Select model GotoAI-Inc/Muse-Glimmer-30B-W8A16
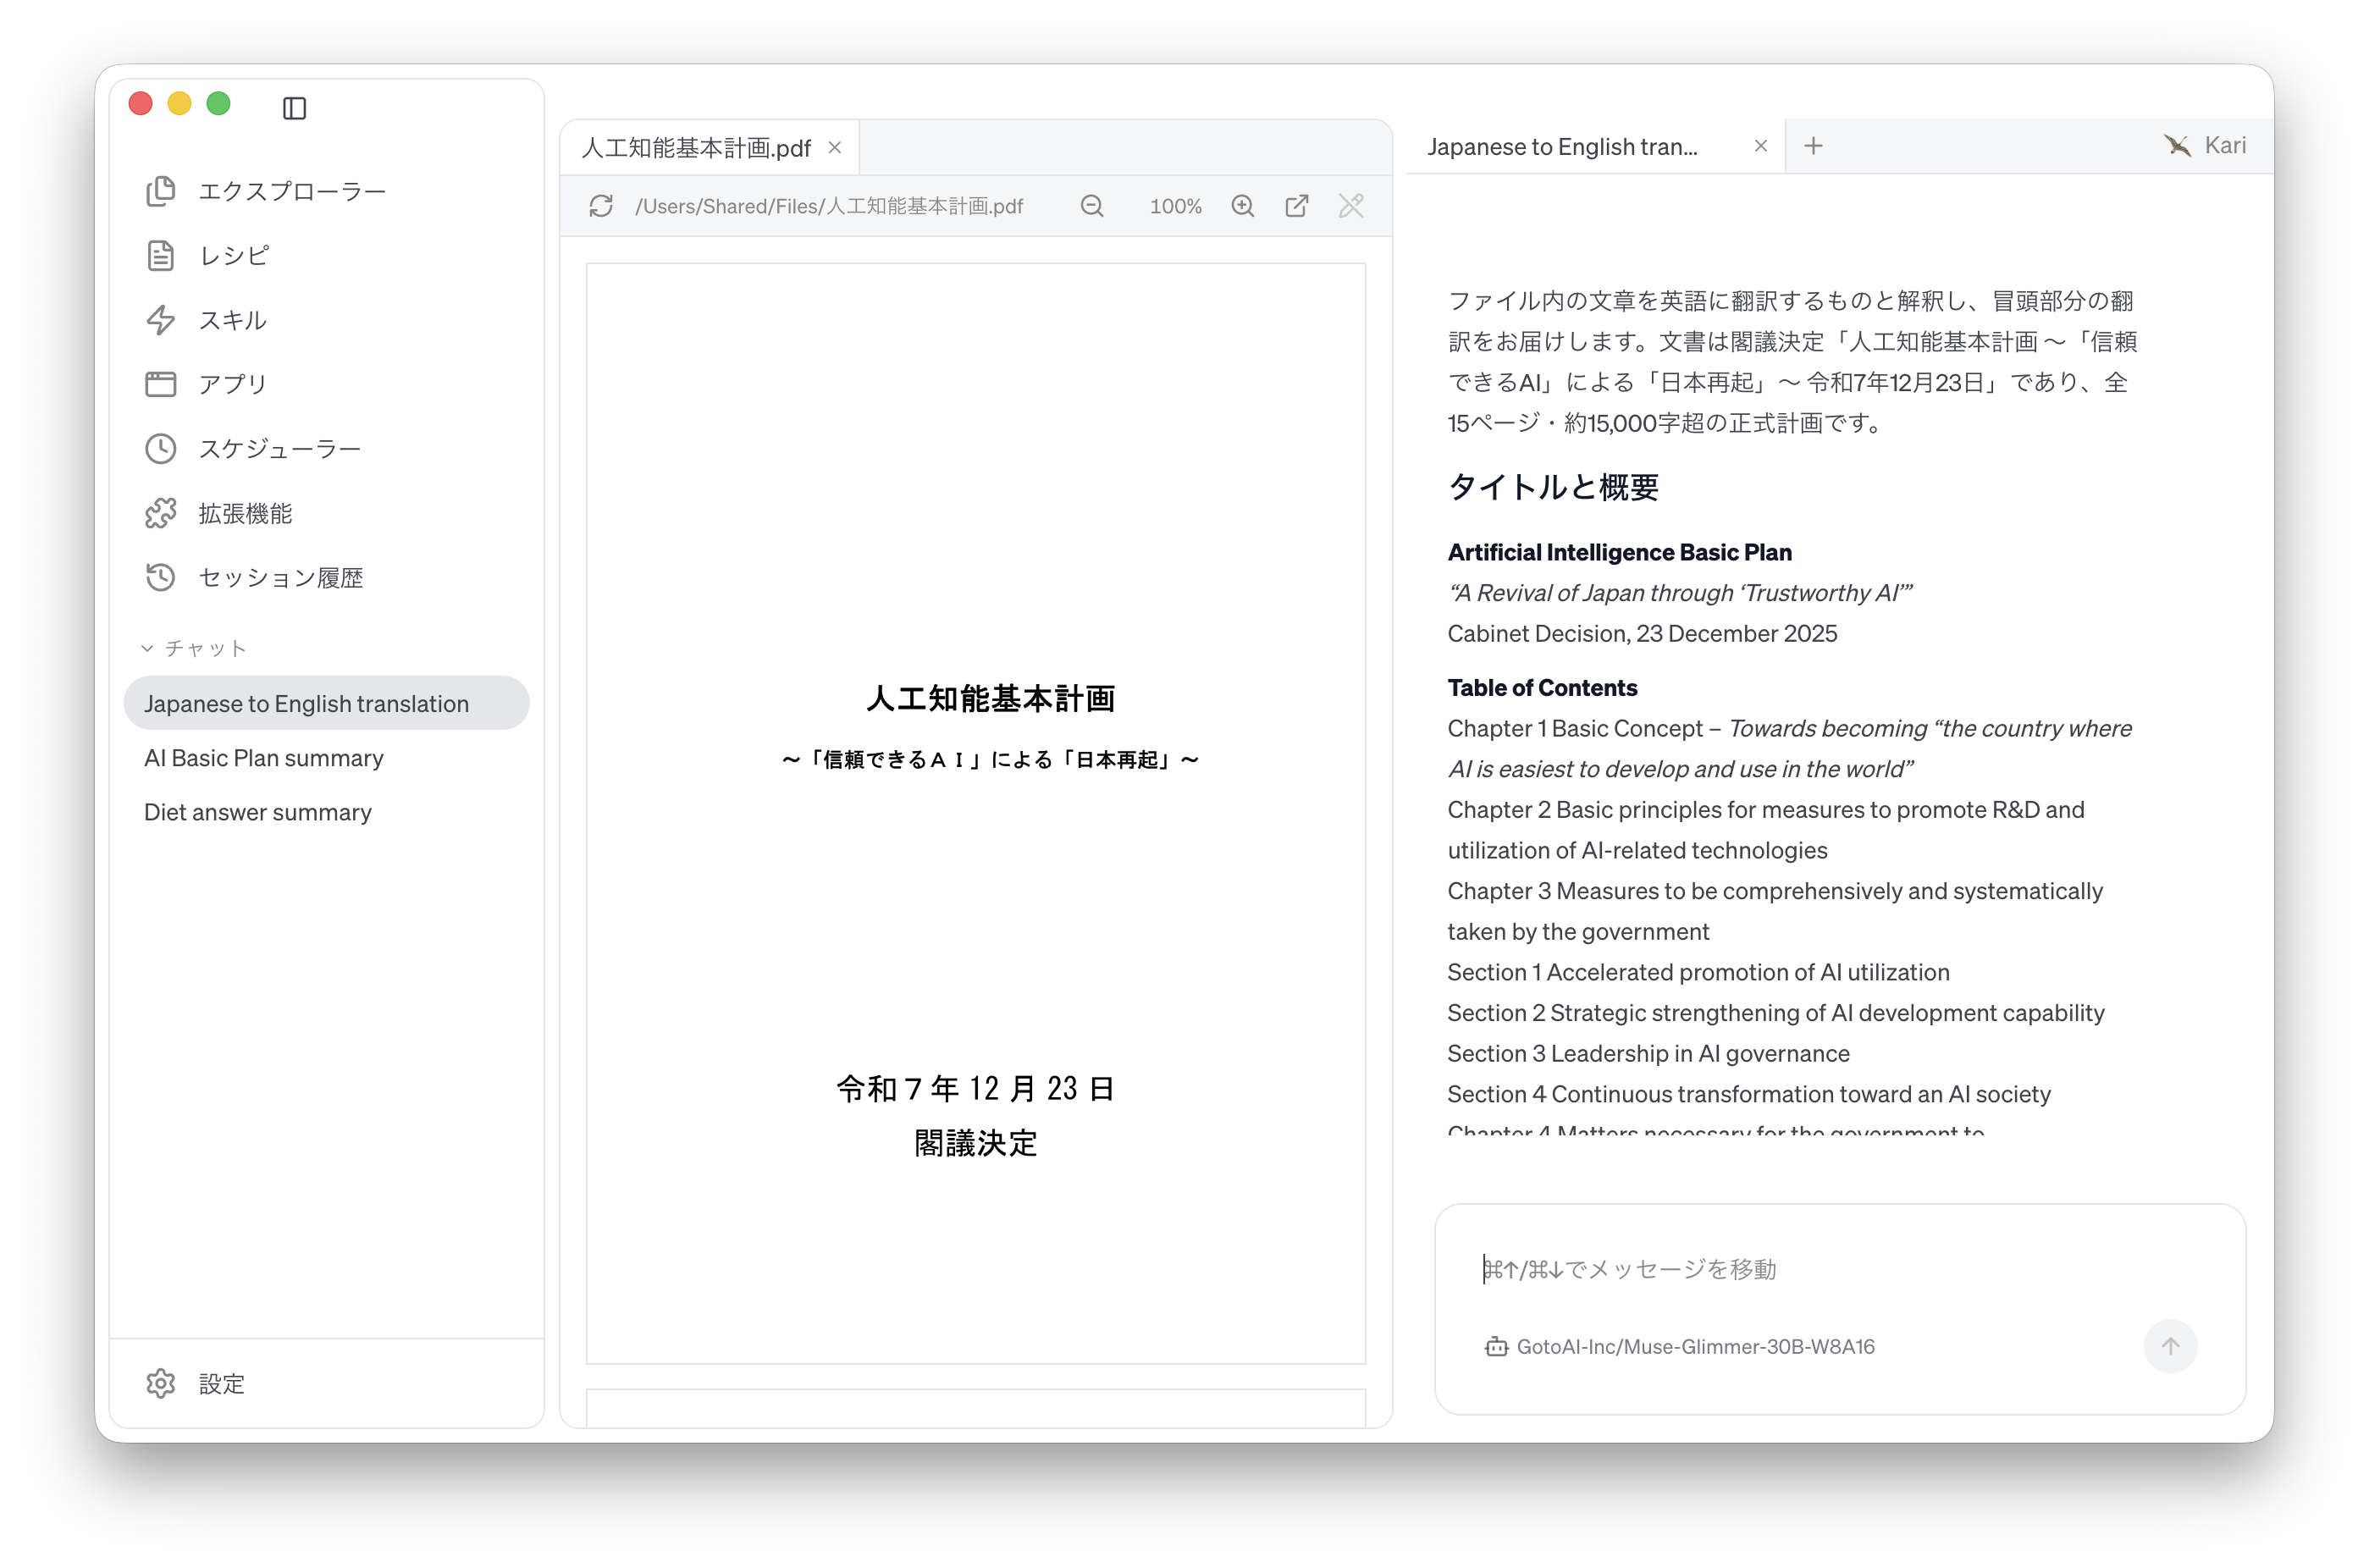The image size is (2369, 1568). (1680, 1346)
